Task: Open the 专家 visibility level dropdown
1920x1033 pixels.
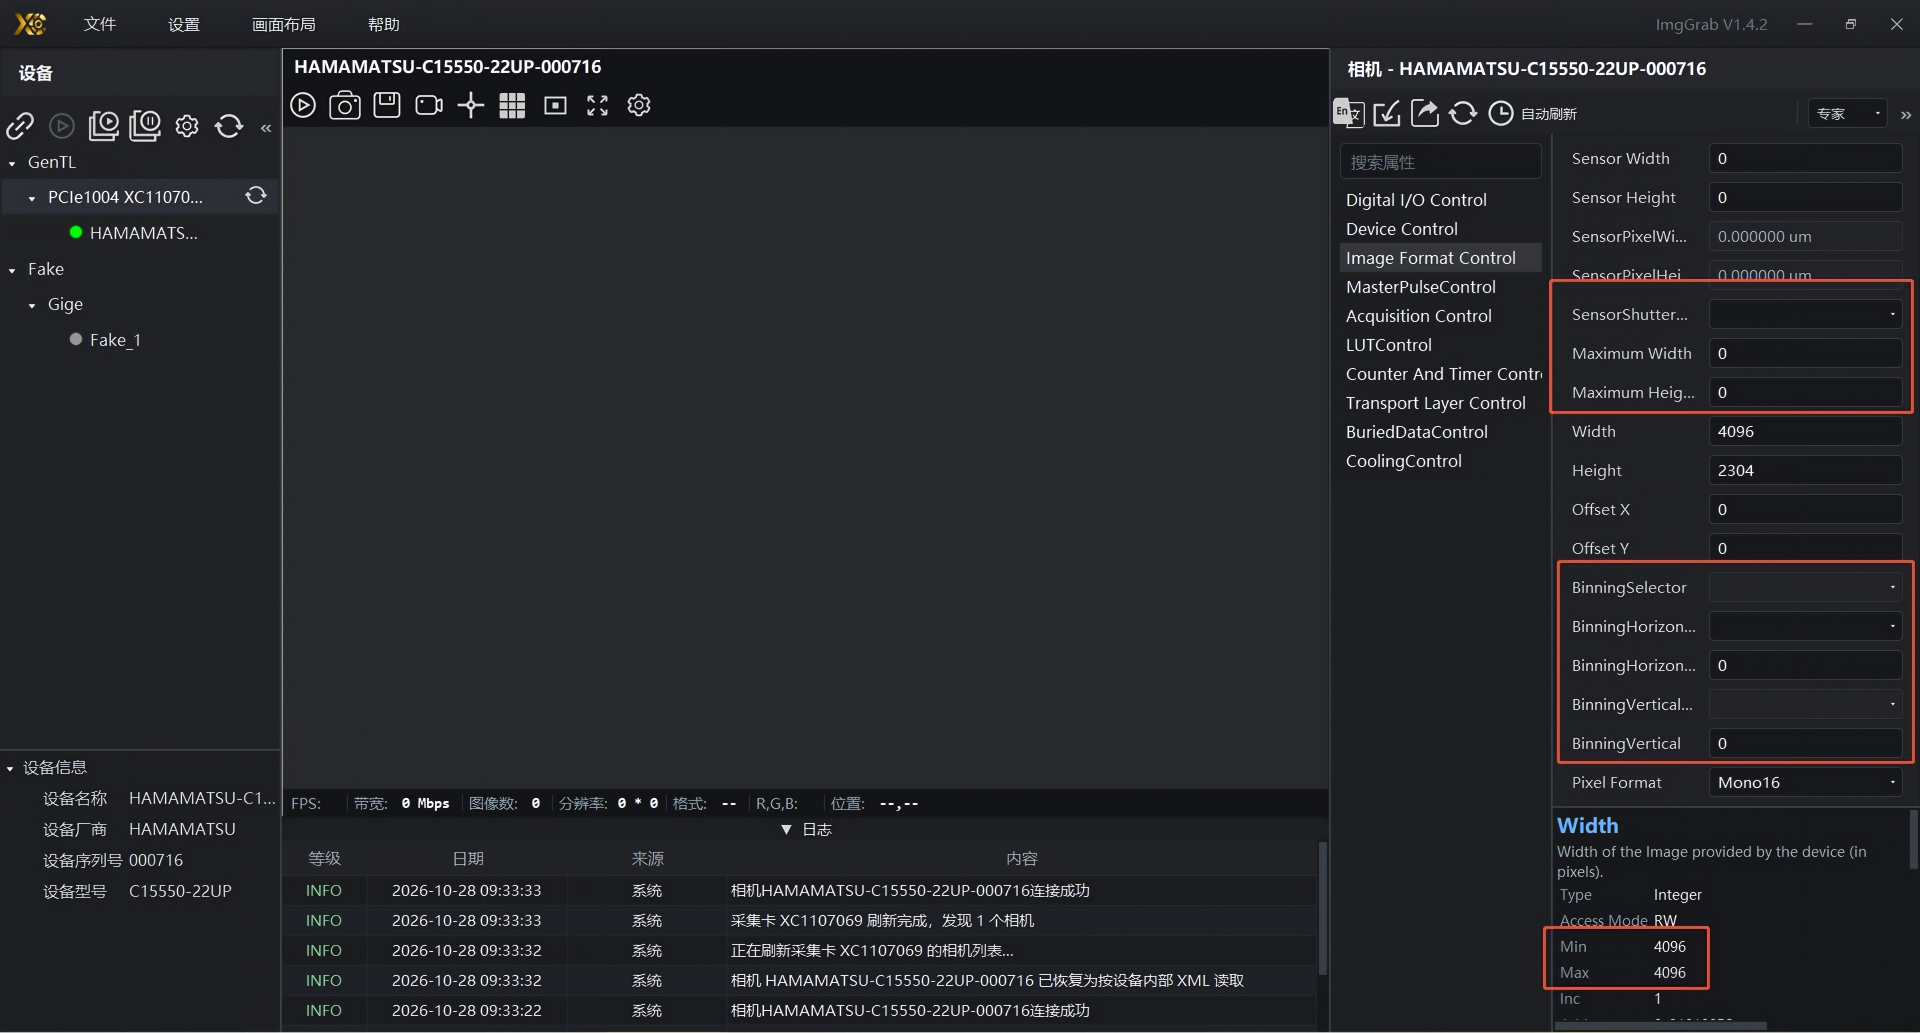Action: 1848,113
